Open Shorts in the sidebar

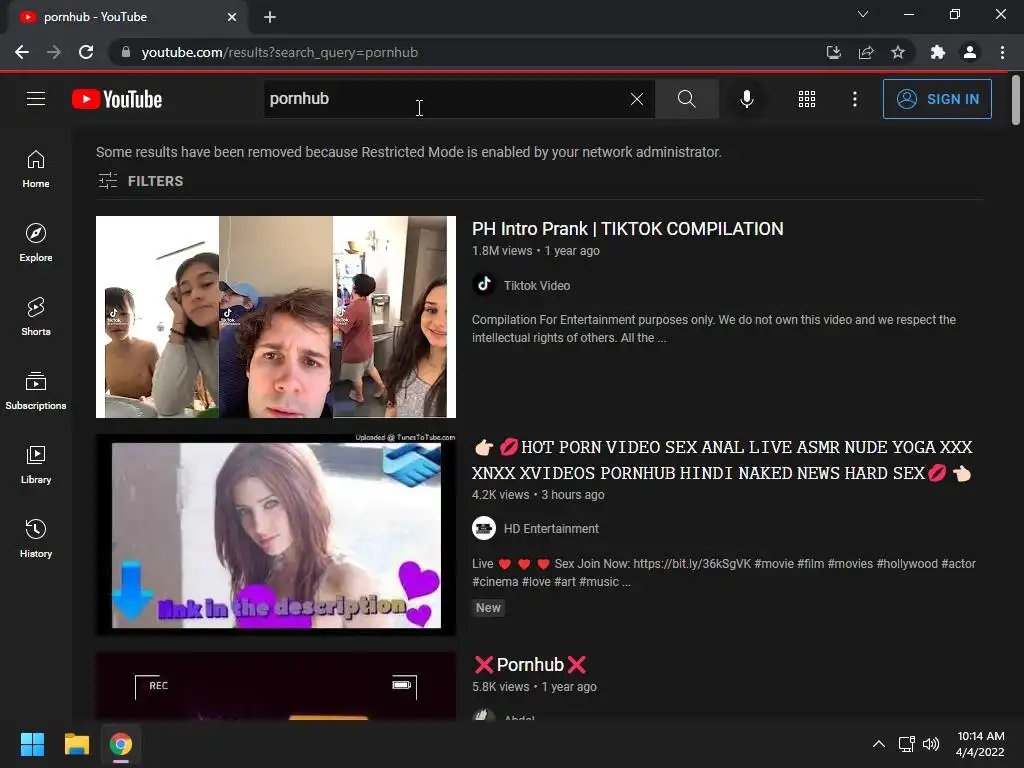(36, 317)
